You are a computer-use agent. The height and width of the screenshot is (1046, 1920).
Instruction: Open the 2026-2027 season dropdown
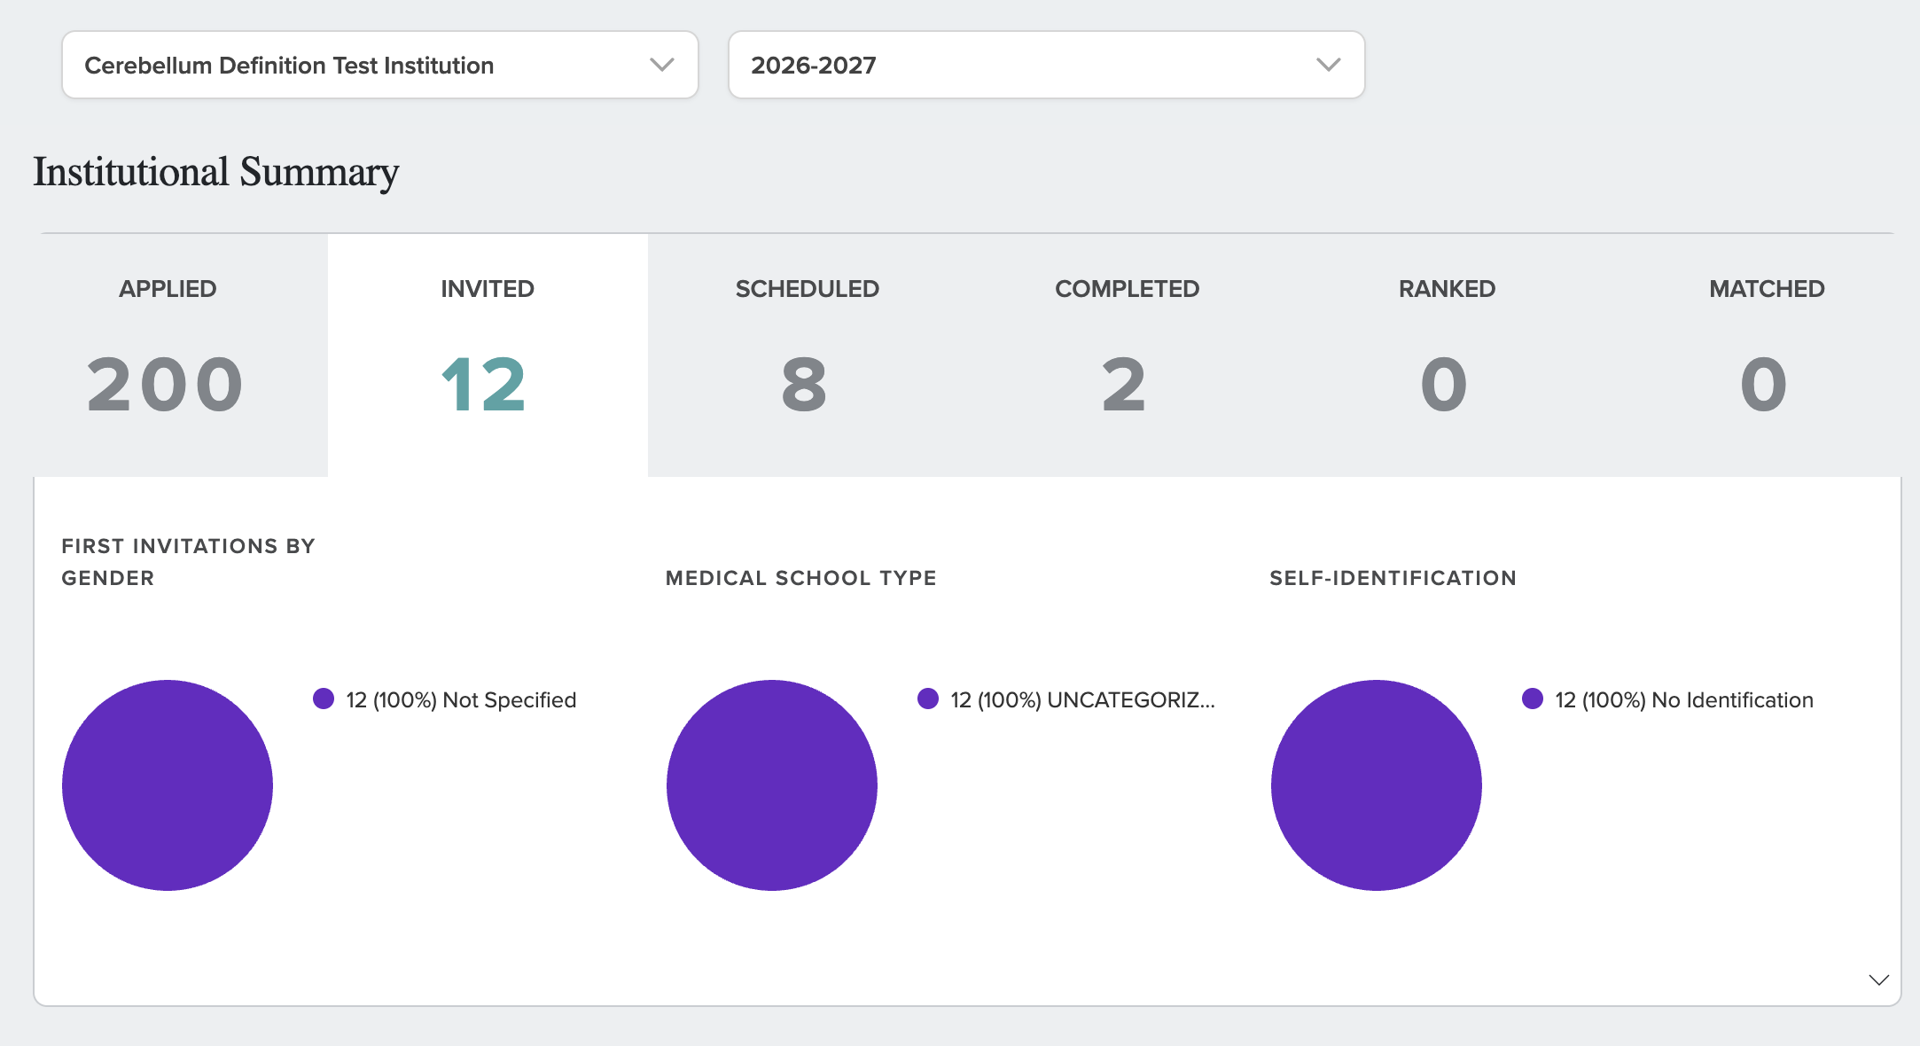(x=1046, y=65)
